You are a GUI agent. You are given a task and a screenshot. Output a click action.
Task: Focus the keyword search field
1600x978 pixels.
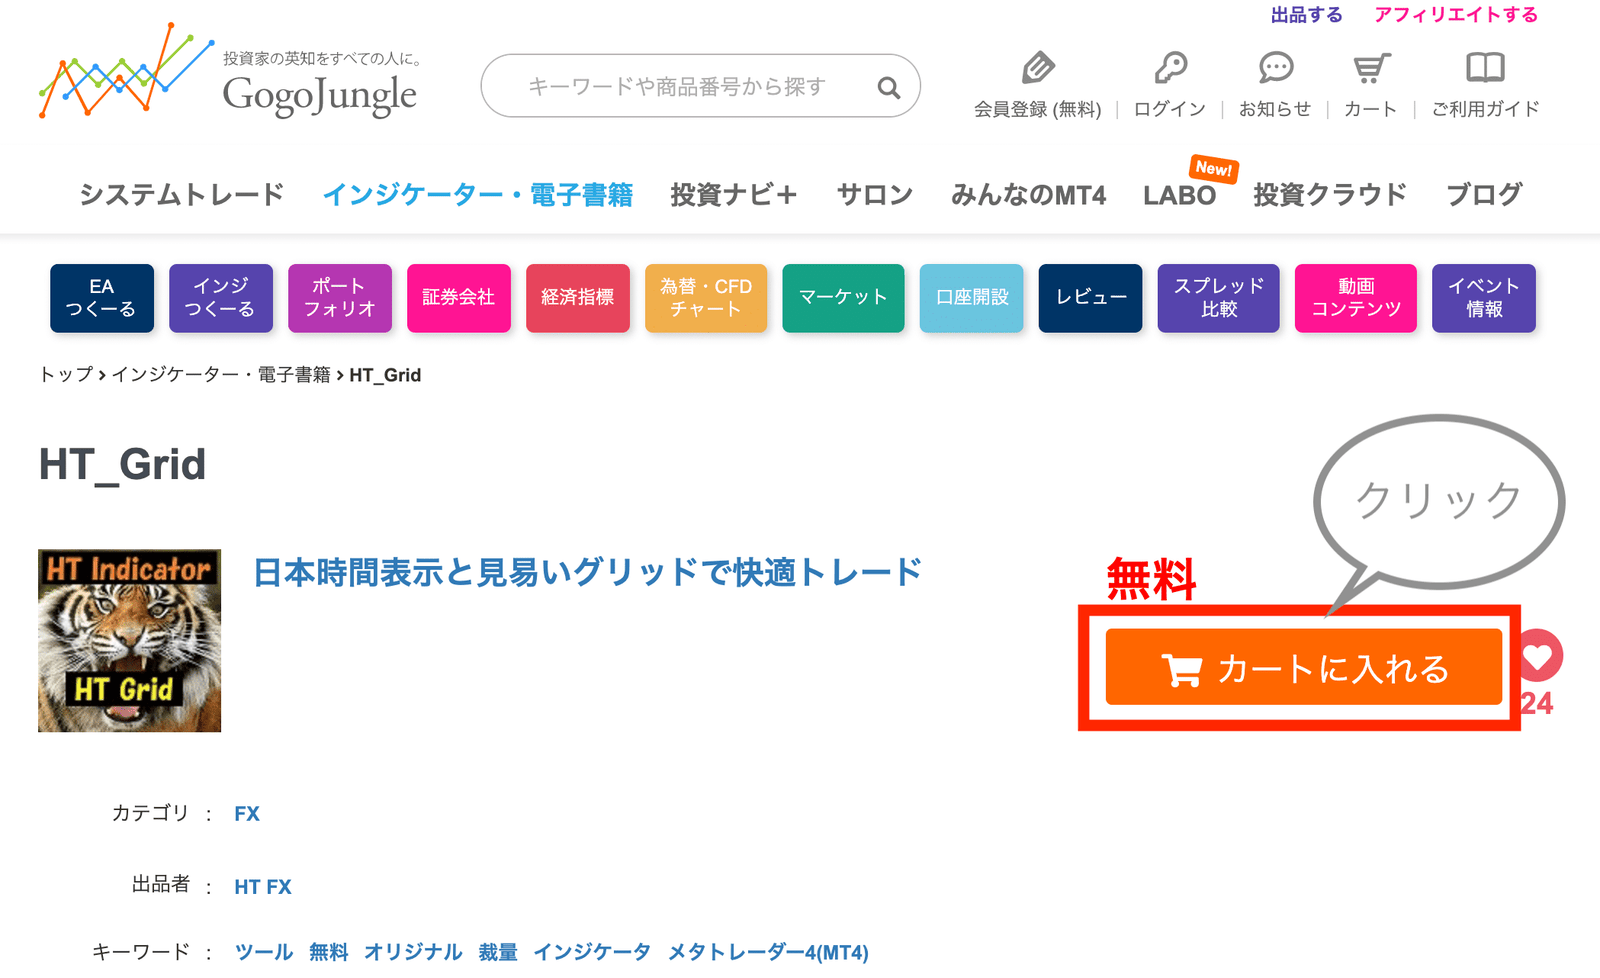pyautogui.click(x=700, y=86)
